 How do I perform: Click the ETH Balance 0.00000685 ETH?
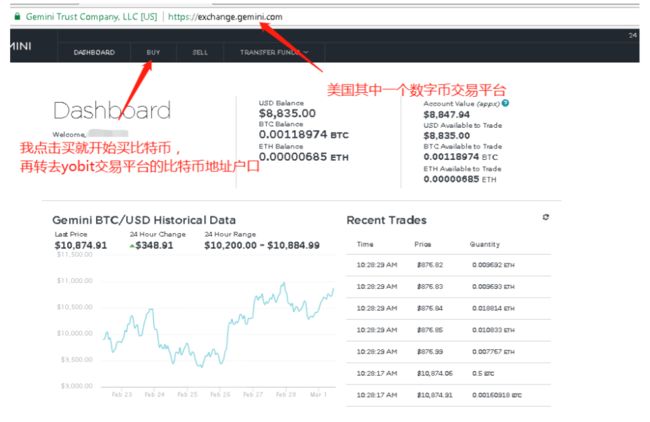[303, 157]
